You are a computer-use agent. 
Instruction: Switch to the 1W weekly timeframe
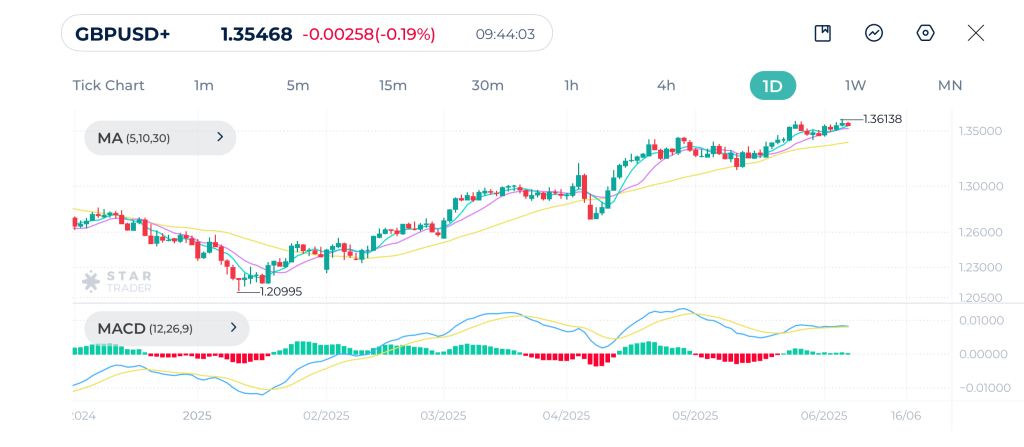[x=855, y=85]
